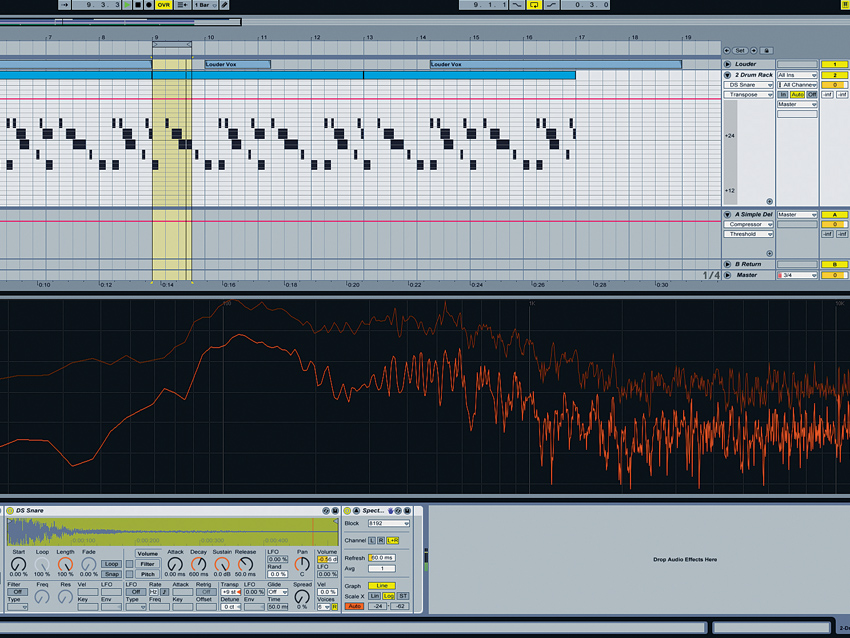Toggle the Auto range button in Spectrum
The height and width of the screenshot is (638, 850).
tap(355, 606)
